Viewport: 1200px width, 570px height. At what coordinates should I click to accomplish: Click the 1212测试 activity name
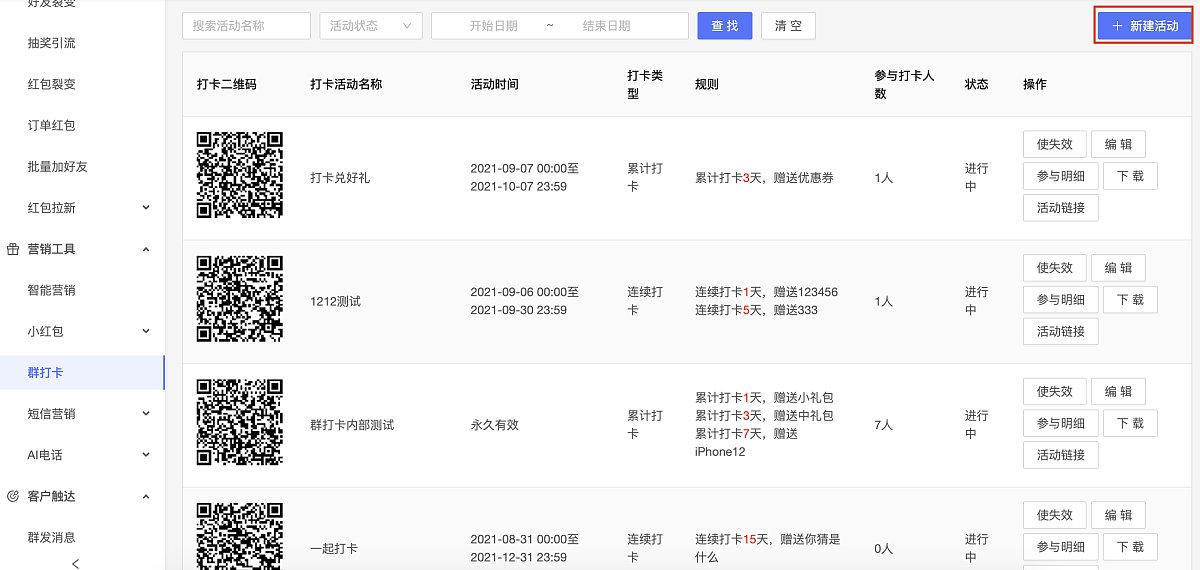click(336, 301)
